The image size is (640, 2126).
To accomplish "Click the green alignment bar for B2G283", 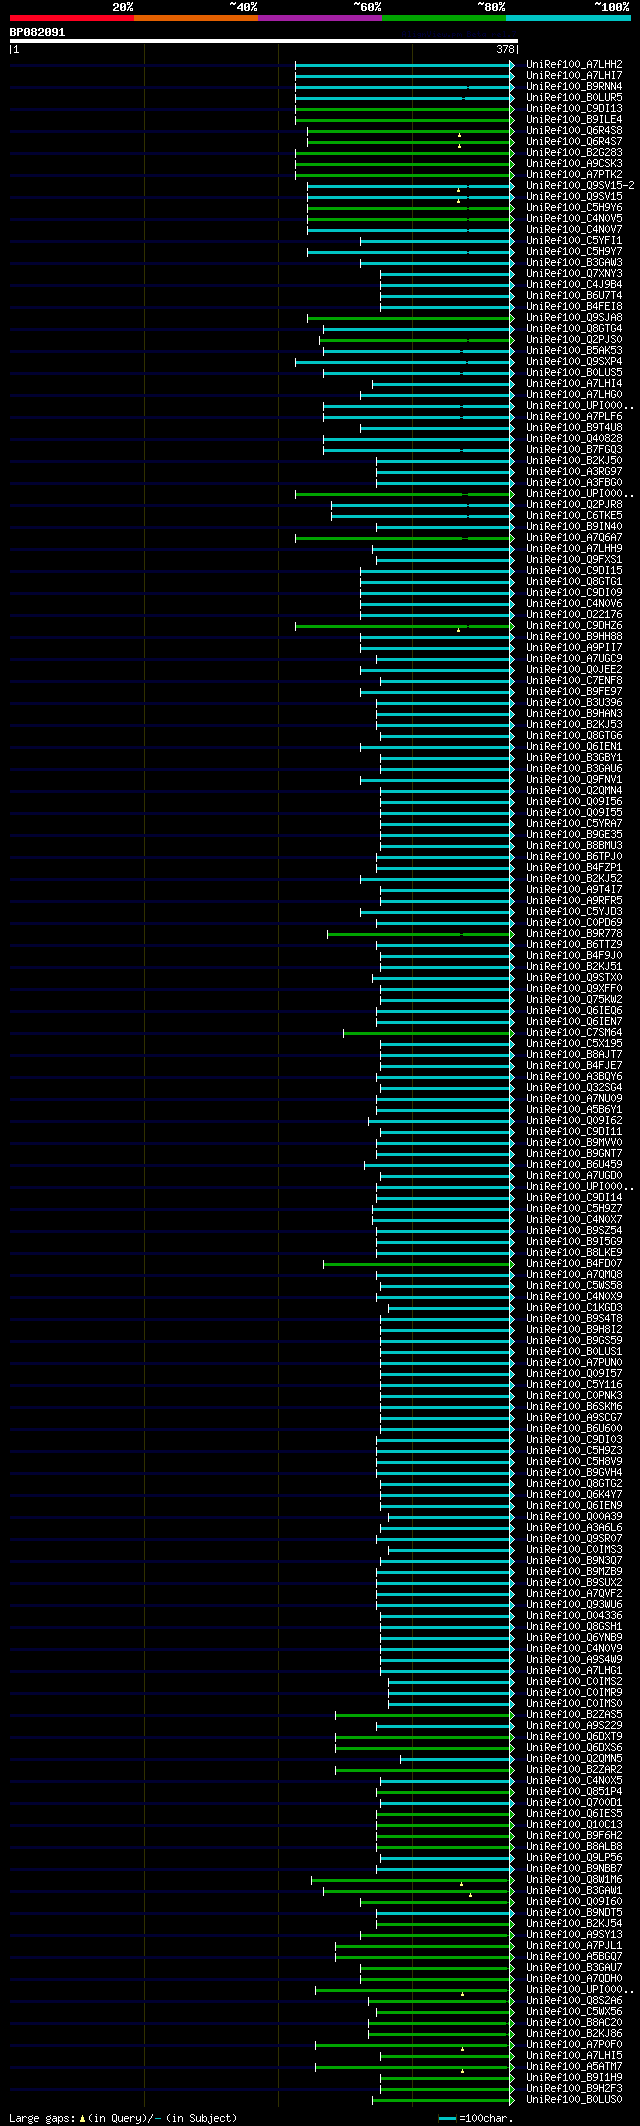I will coord(402,153).
